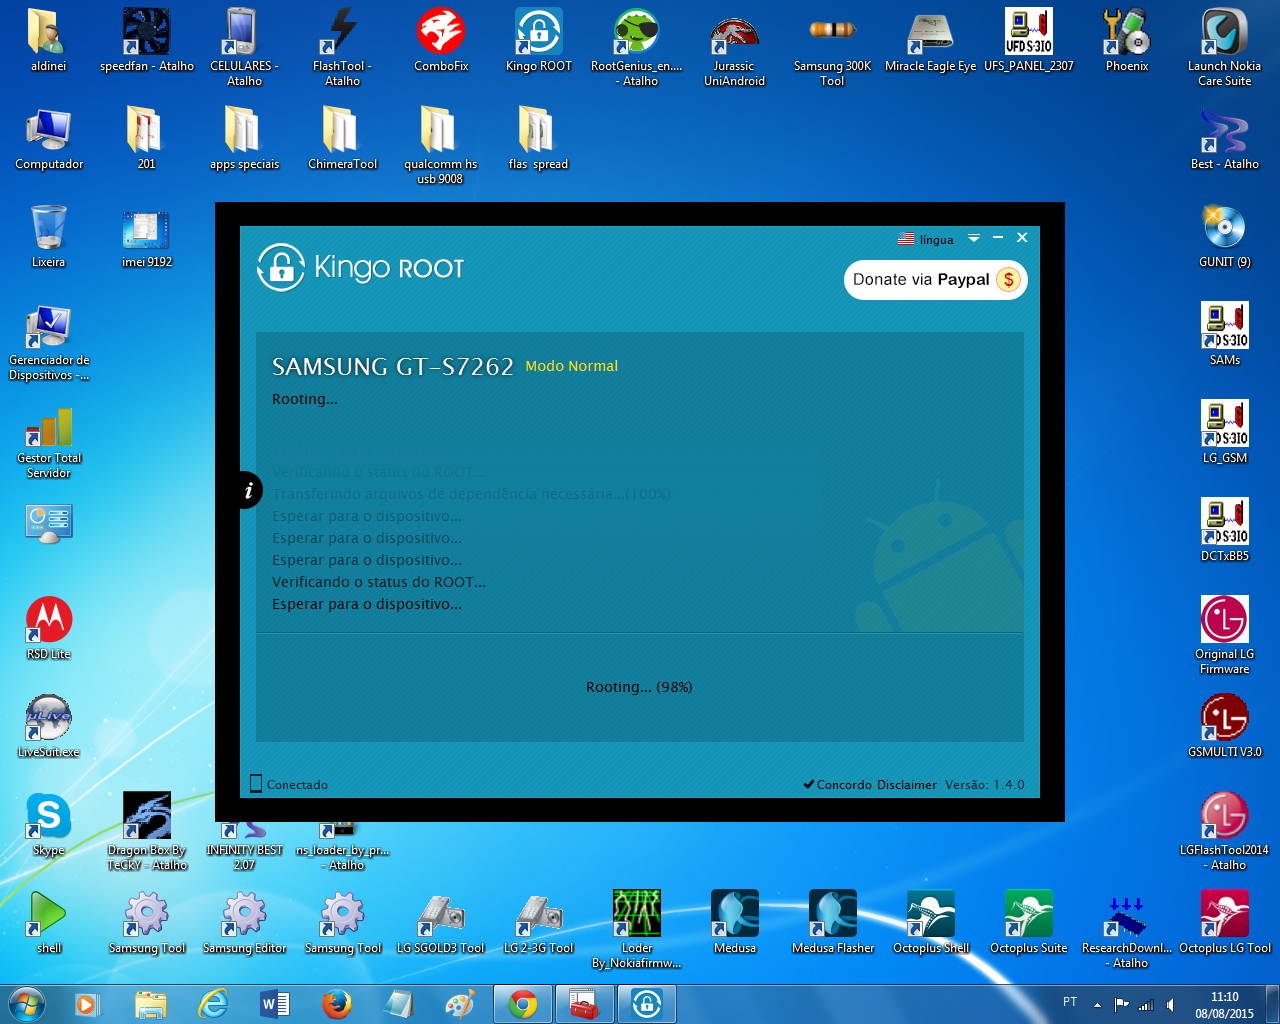Open Mozilla Firefox from the taskbar
Viewport: 1280px width, 1024px height.
coord(337,1004)
